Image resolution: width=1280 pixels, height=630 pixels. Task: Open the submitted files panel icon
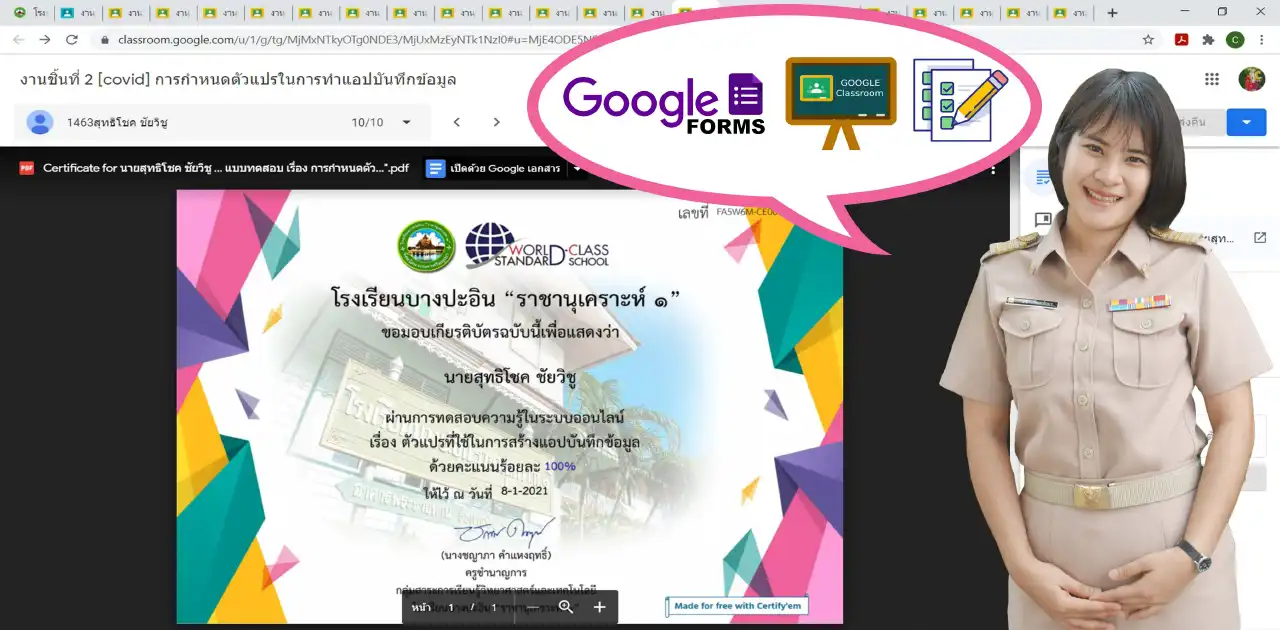[x=1043, y=177]
